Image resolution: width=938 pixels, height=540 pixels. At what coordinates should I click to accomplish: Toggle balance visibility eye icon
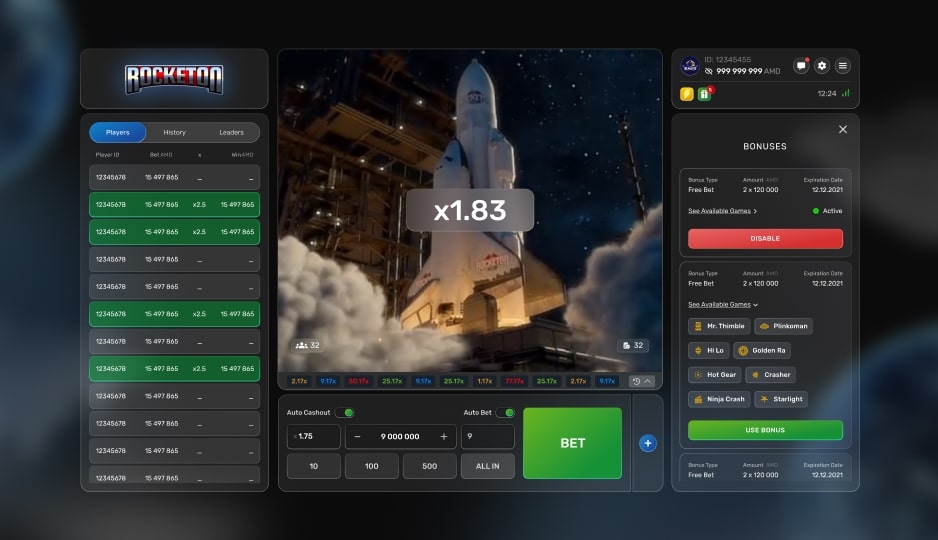[x=709, y=72]
